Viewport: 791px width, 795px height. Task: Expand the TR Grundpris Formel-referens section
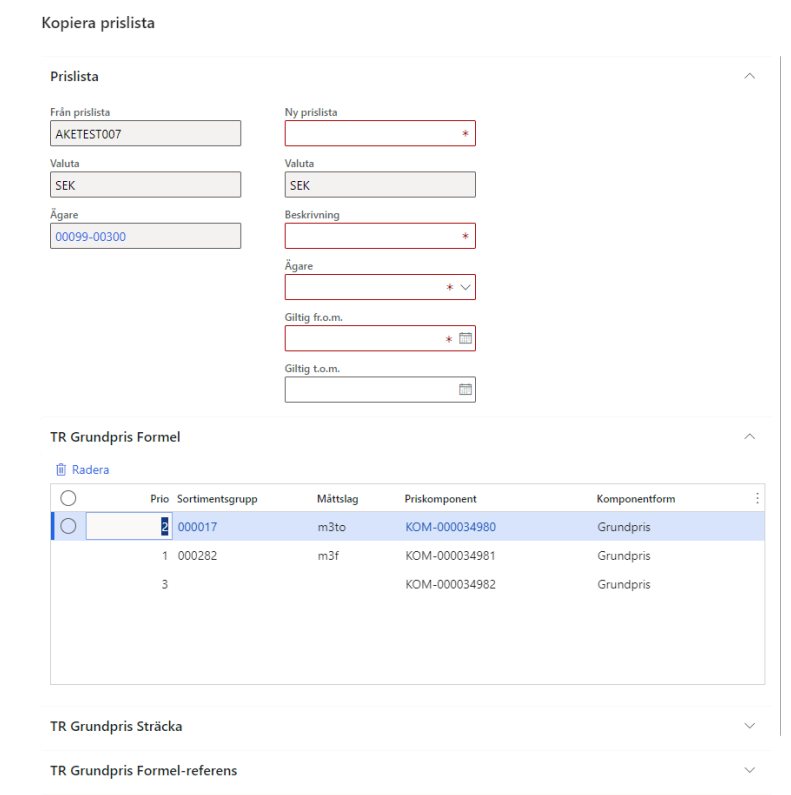[750, 770]
